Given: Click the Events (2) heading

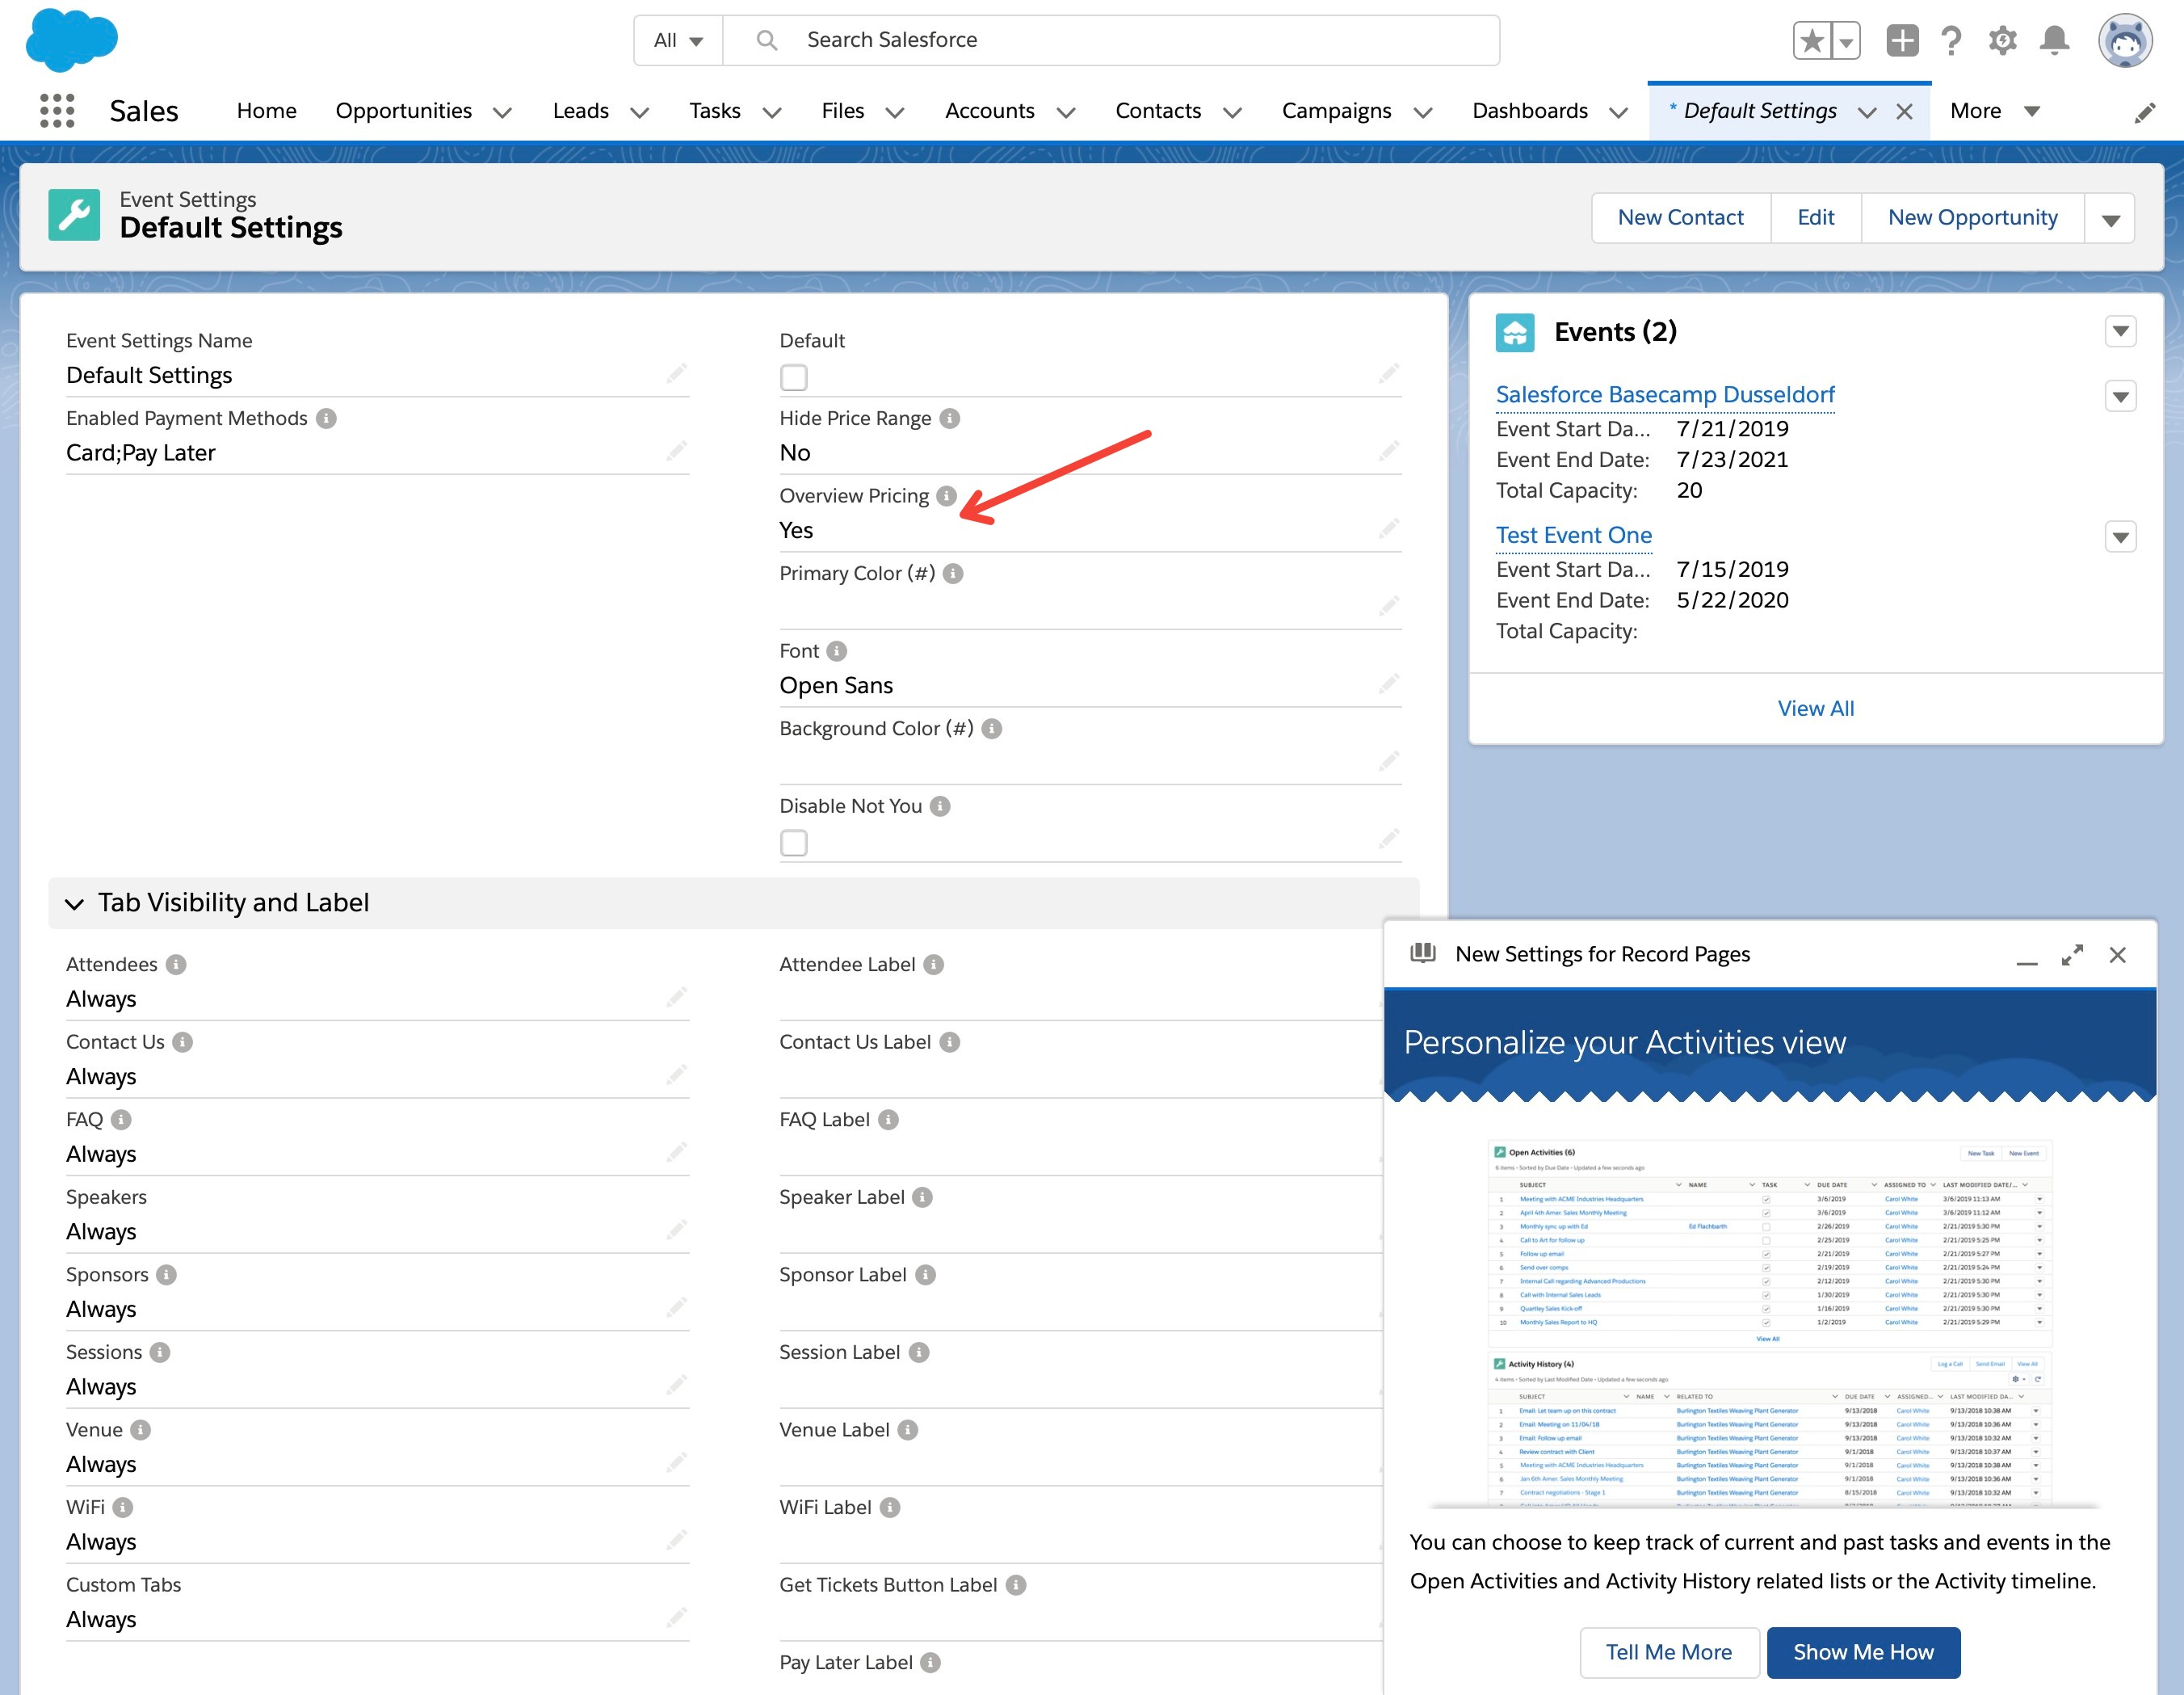Looking at the screenshot, I should pyautogui.click(x=1615, y=332).
